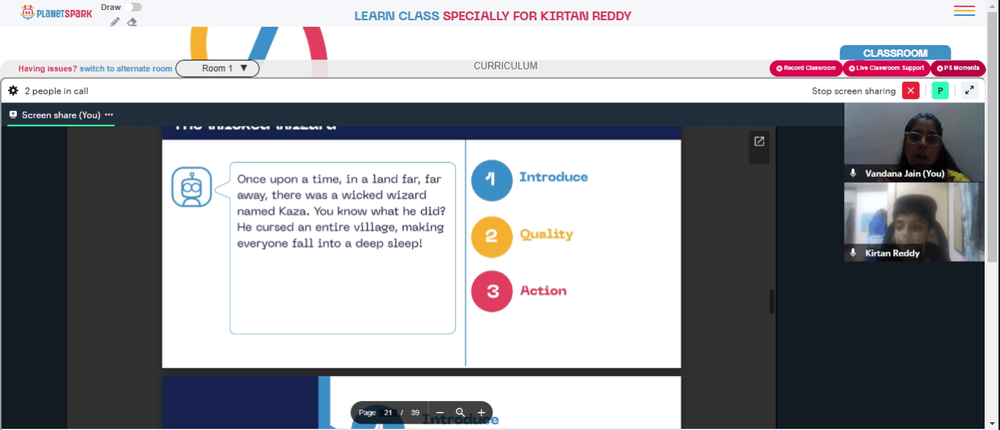The image size is (1000, 430).
Task: Pop out the shared PDF viewer
Action: coord(759,142)
